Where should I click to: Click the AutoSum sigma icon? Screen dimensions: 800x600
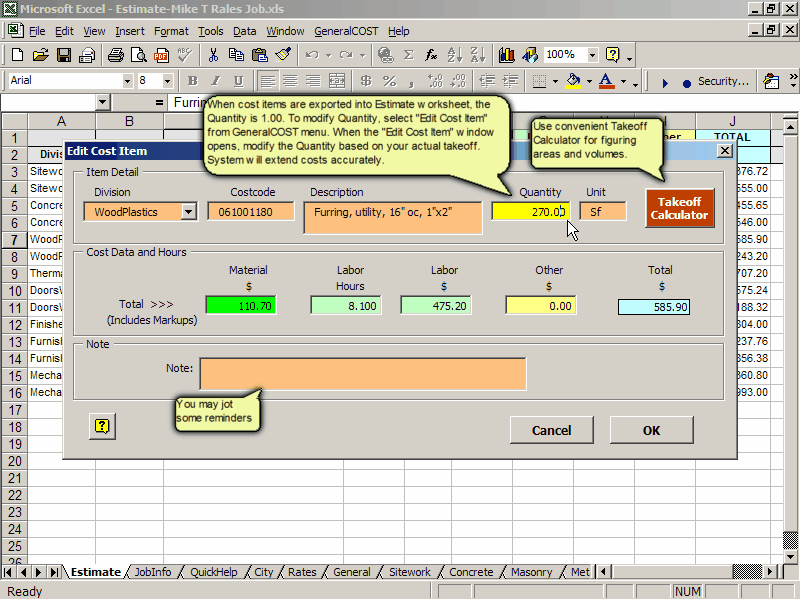[409, 55]
